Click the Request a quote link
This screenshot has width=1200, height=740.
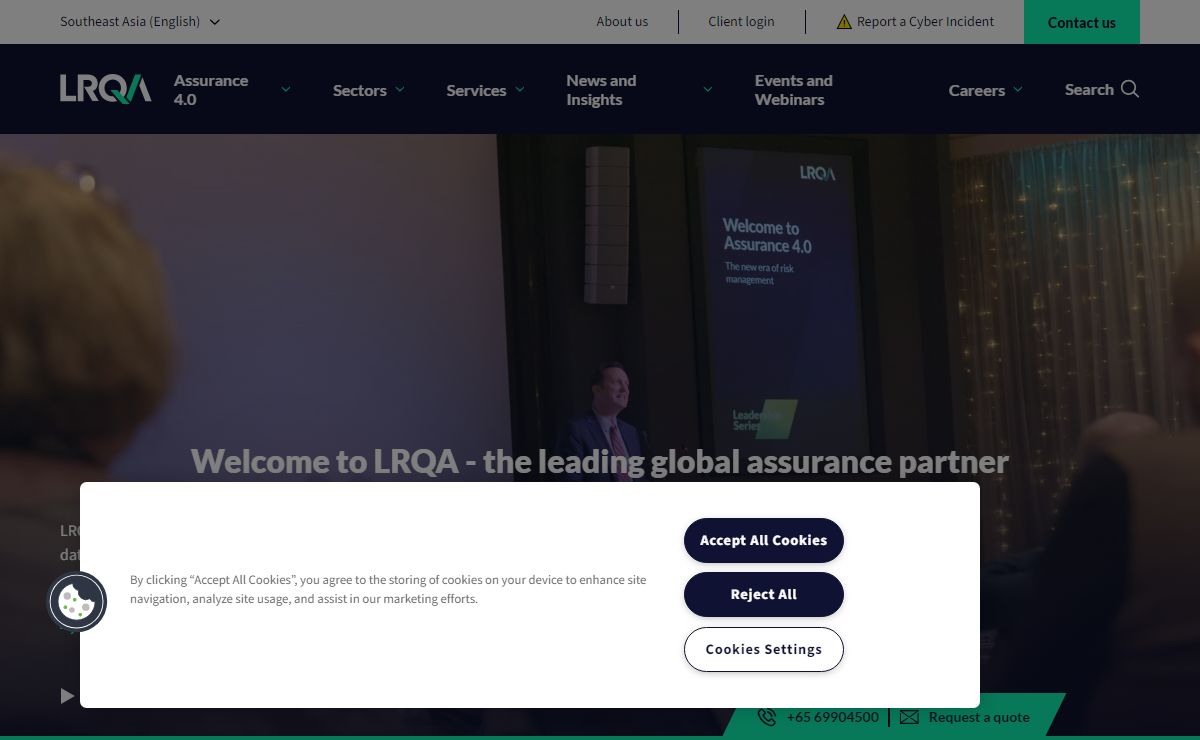pos(979,717)
